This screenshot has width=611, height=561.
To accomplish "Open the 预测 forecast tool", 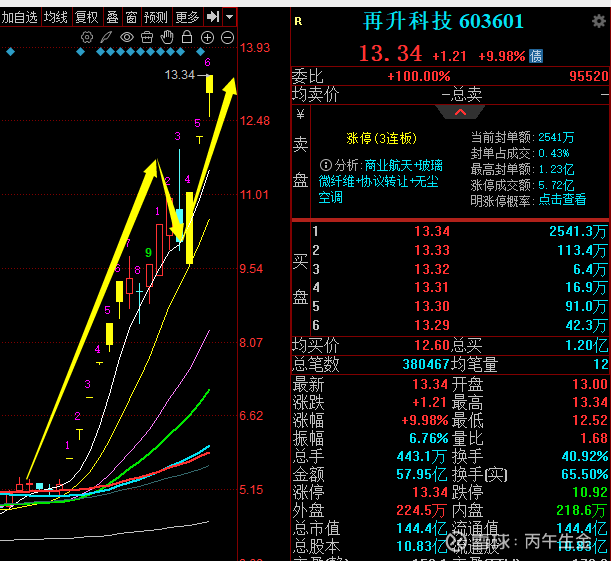I will (x=156, y=17).
